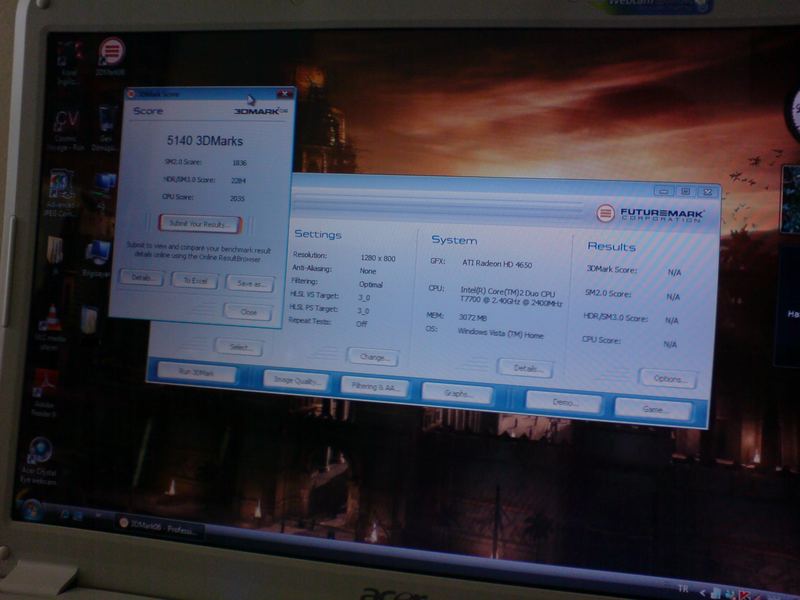Click the 3DMark Score N/A value
The image size is (800, 600).
coord(674,272)
